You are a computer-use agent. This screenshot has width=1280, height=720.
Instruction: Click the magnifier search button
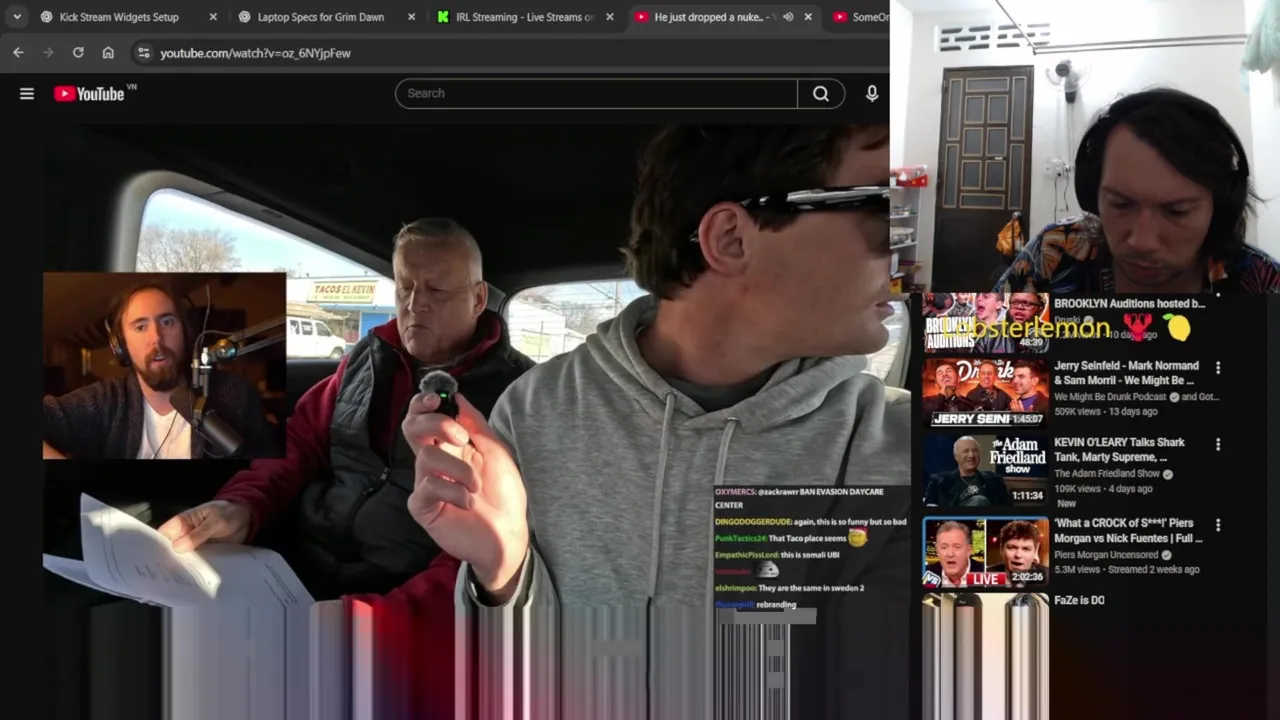pos(821,93)
